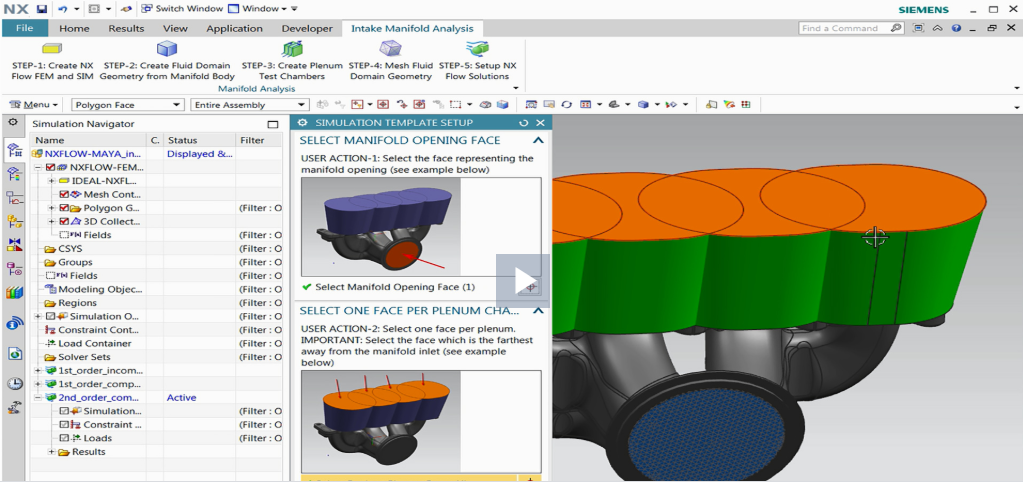
Task: Toggle Mesh Cont... checkbox
Action: click(64, 194)
